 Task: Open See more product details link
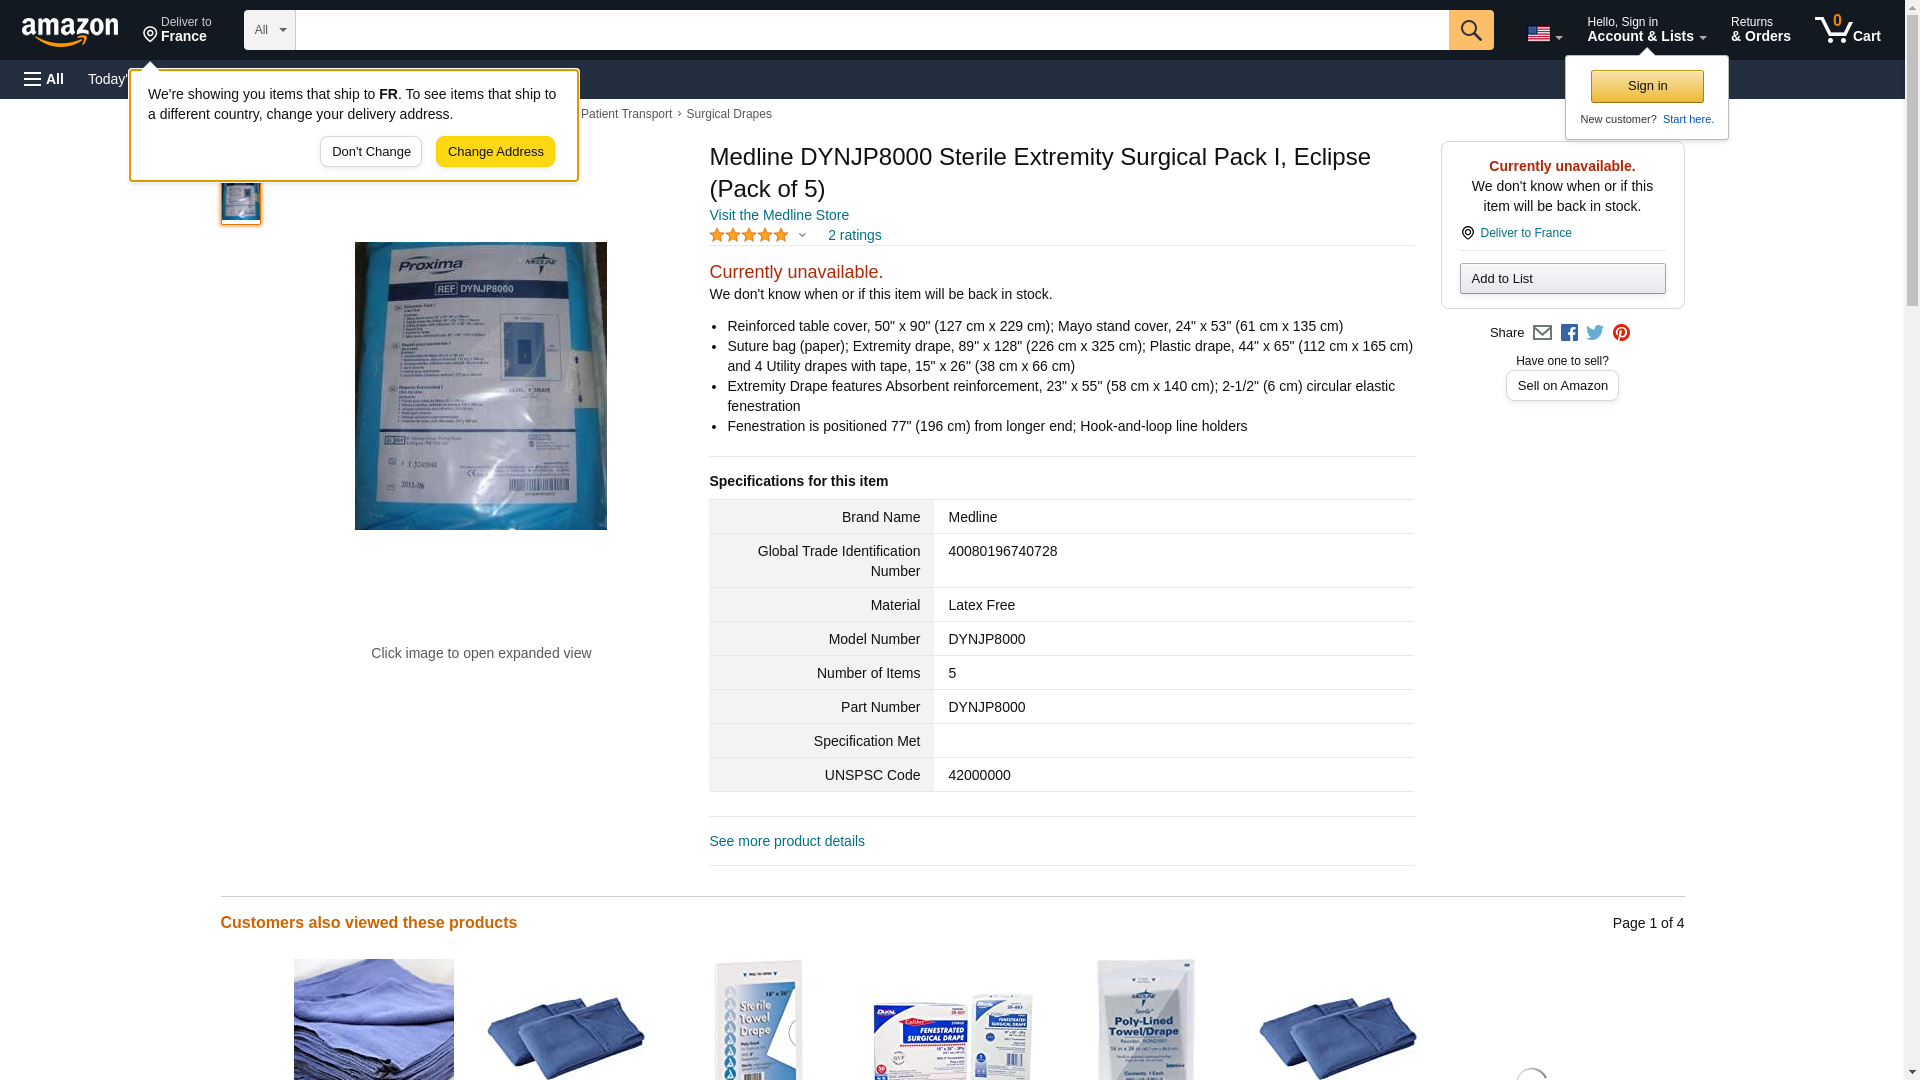[787, 842]
